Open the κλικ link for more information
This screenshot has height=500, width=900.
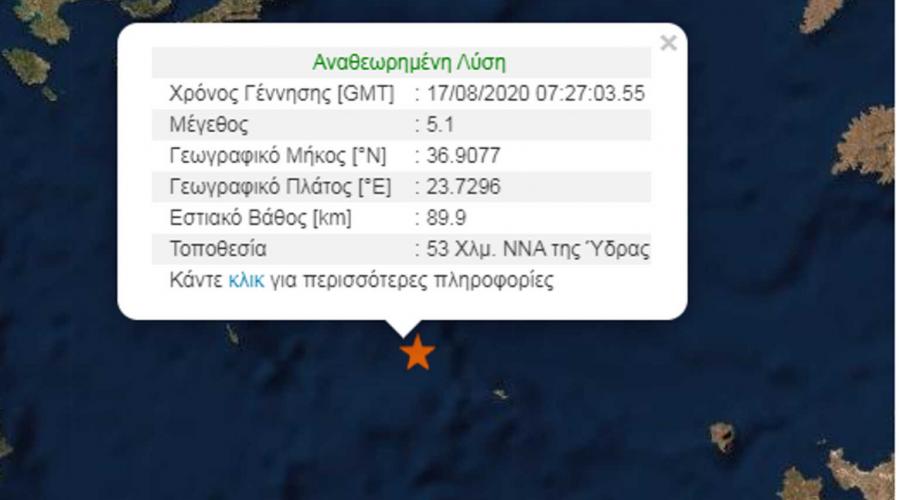pos(246,280)
